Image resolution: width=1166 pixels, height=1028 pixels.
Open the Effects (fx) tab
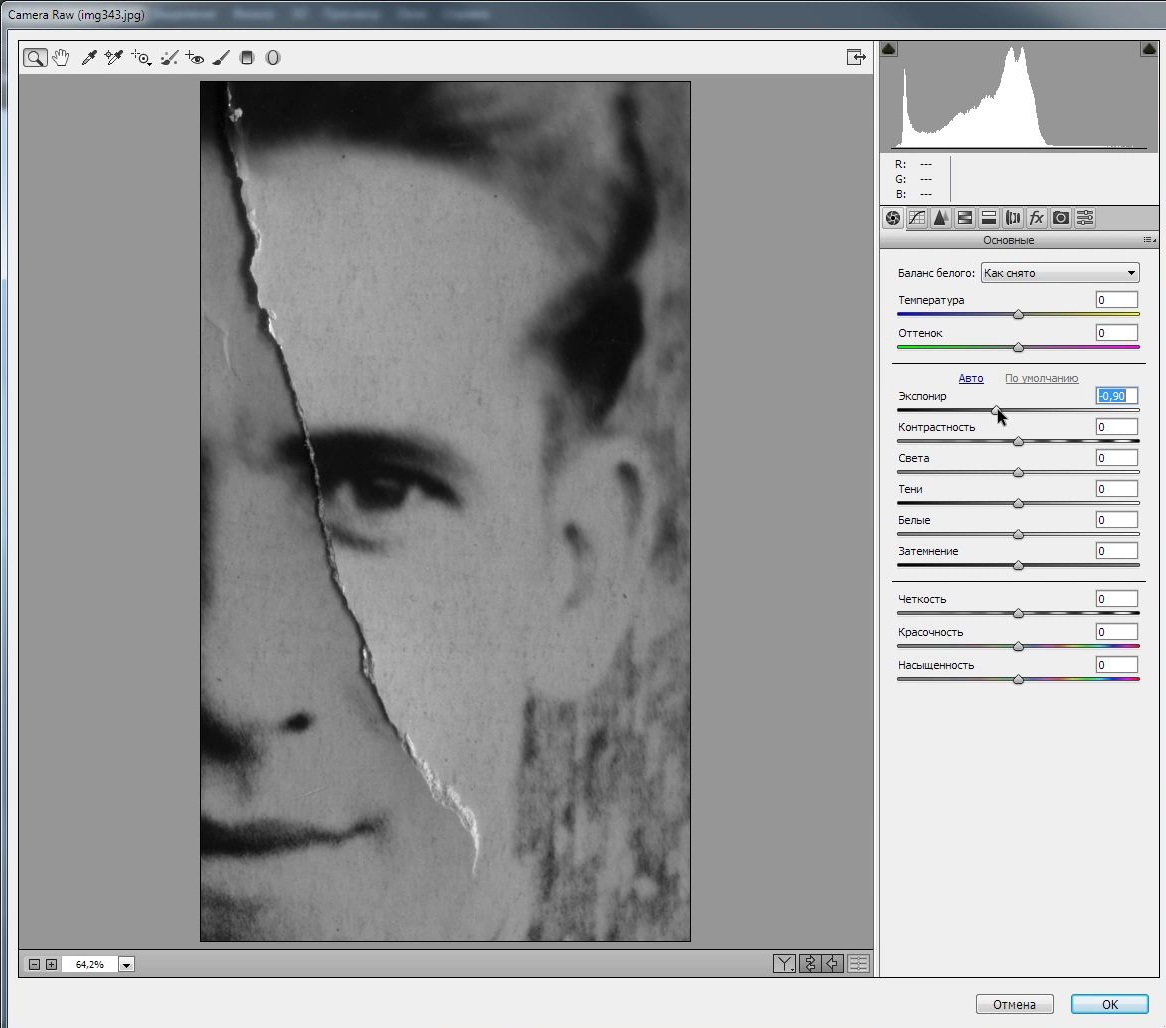click(1037, 218)
